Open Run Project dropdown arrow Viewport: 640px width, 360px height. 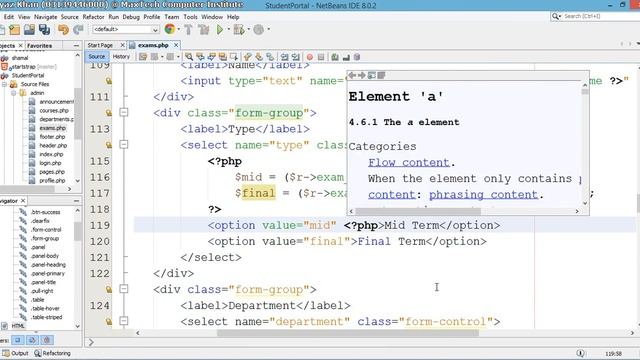pyautogui.click(x=228, y=29)
